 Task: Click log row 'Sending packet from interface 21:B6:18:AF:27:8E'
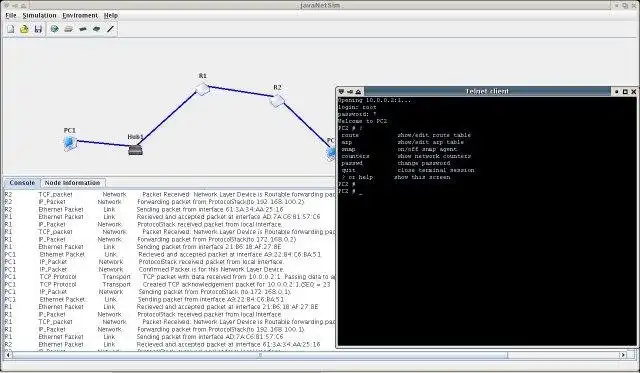click(209, 247)
